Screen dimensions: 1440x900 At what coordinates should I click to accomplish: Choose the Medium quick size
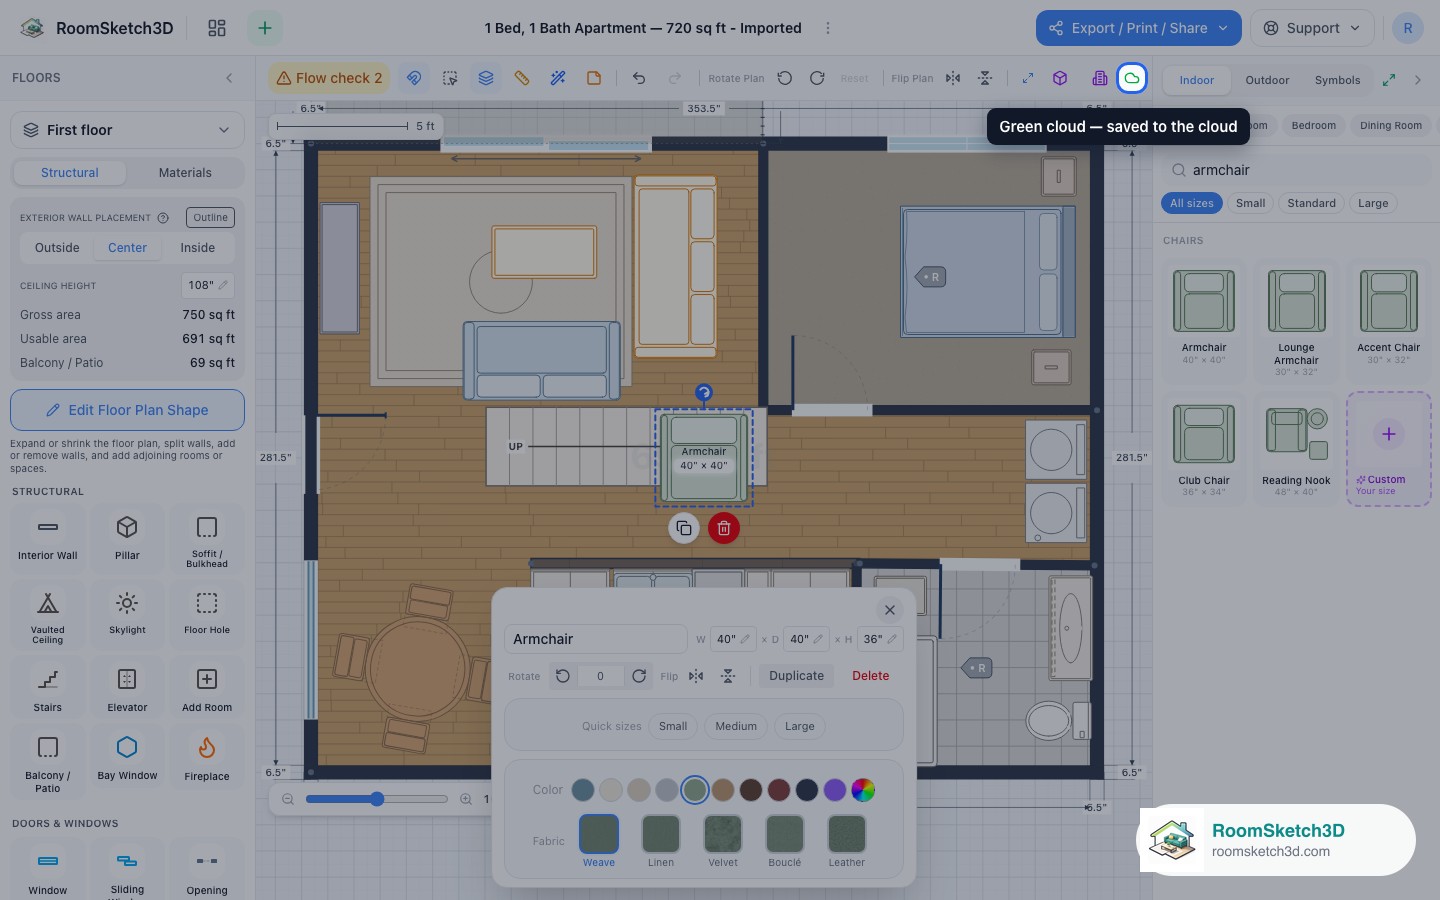tap(735, 726)
